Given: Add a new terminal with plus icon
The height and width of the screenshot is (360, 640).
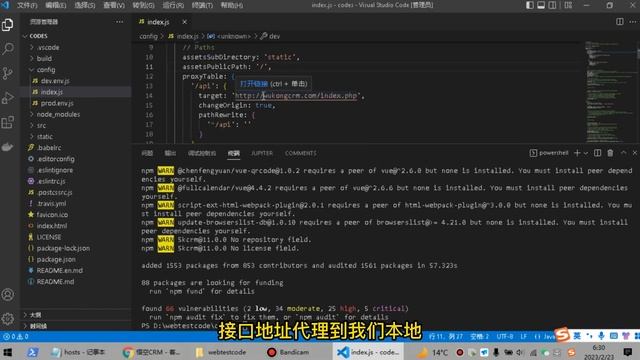Looking at the screenshot, I should pos(577,153).
